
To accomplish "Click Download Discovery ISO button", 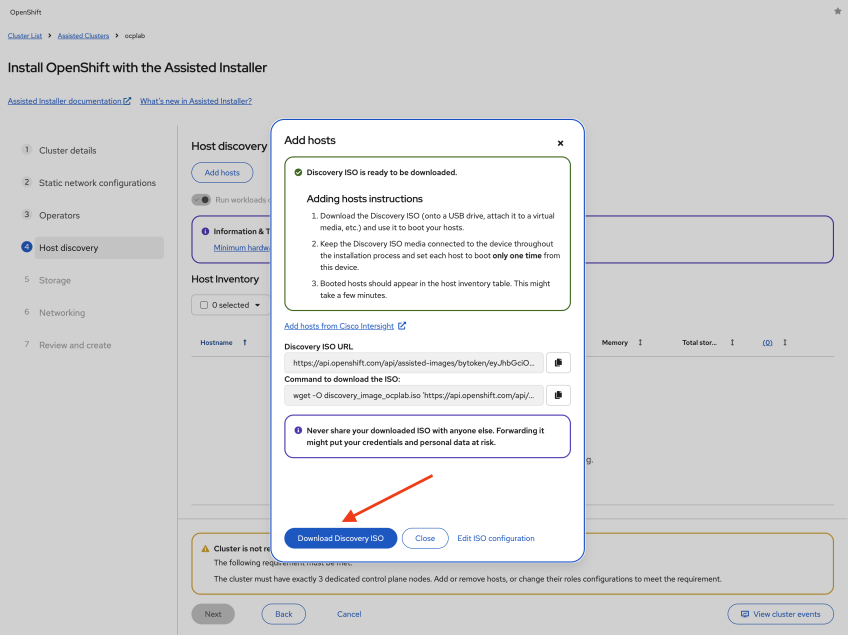I will click(340, 538).
